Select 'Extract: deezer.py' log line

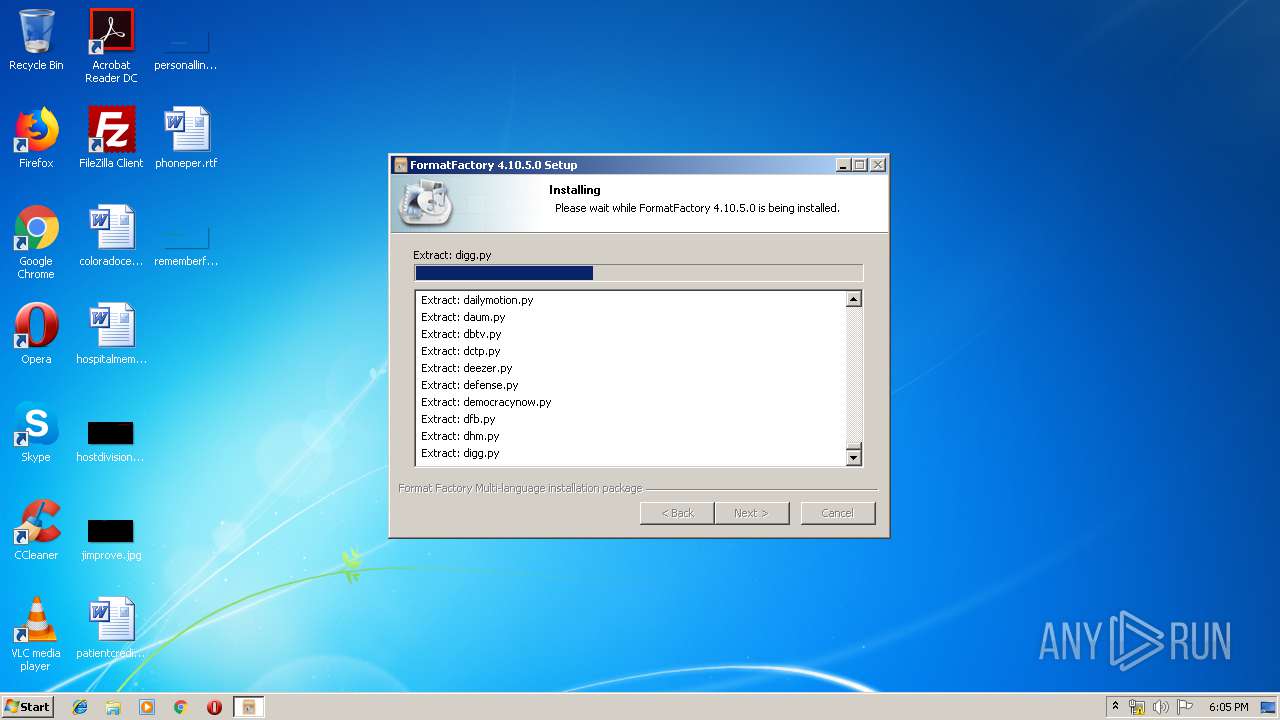pyautogui.click(x=466, y=368)
